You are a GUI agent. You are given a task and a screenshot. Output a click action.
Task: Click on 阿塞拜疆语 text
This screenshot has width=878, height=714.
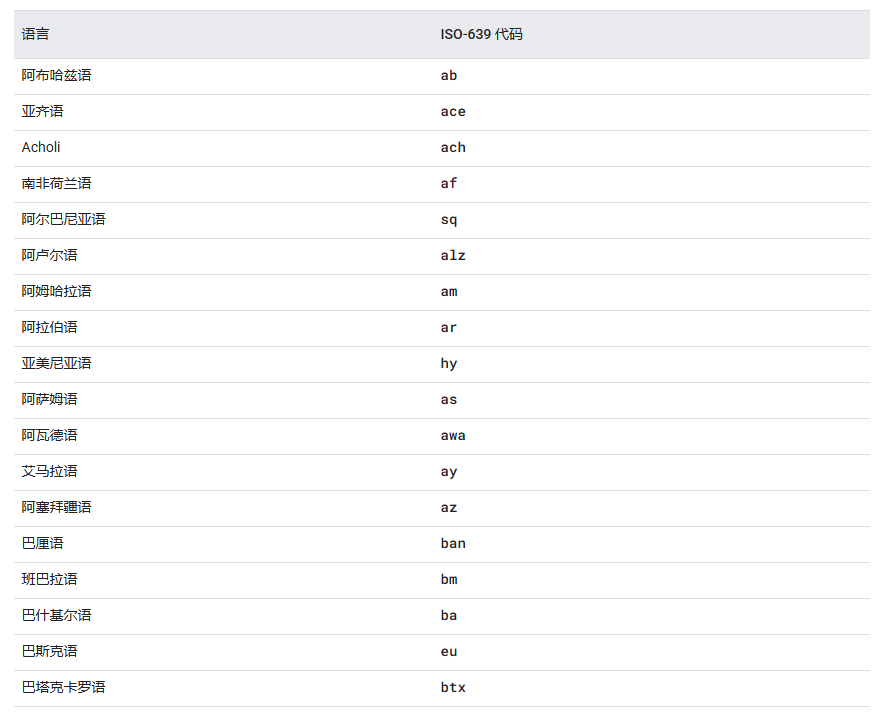(56, 507)
